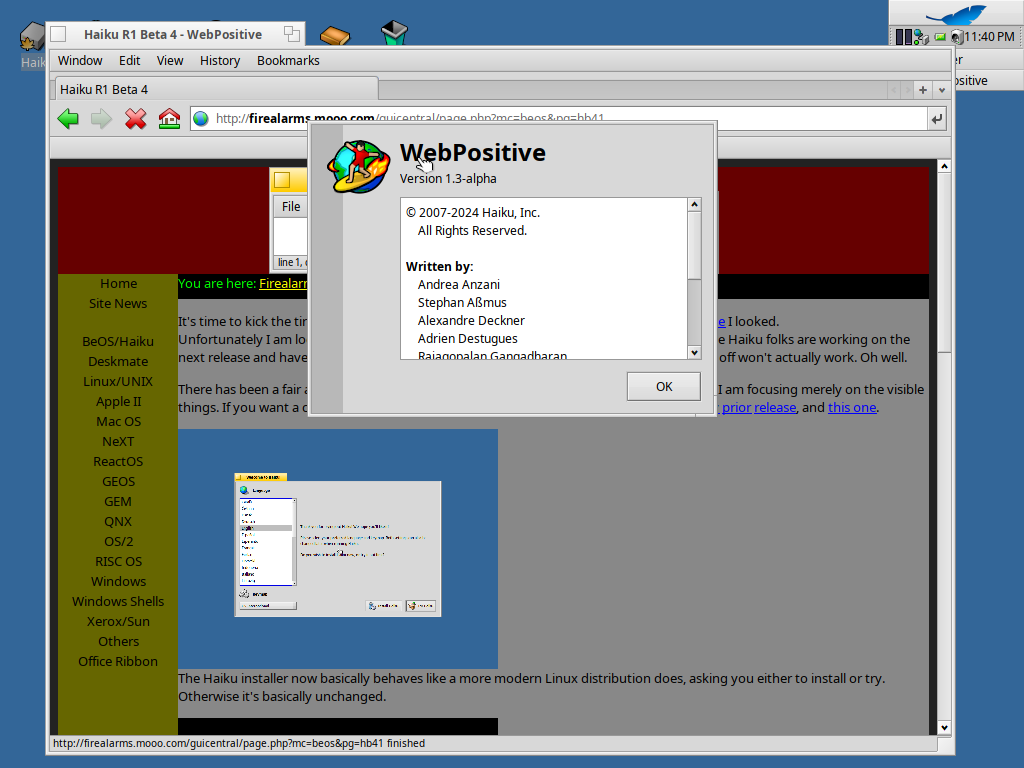1024x768 pixels.
Task: Open the Office Ribbon sidebar link
Action: click(x=118, y=662)
